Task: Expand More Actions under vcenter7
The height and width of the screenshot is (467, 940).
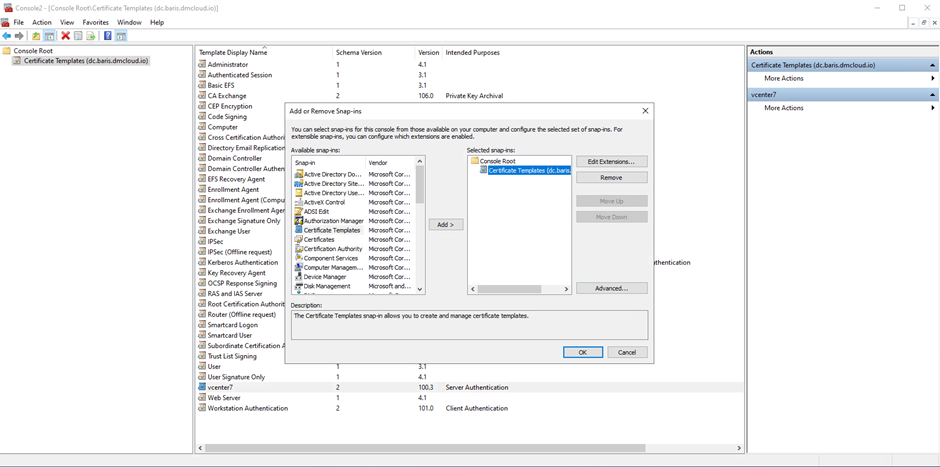Action: (784, 108)
